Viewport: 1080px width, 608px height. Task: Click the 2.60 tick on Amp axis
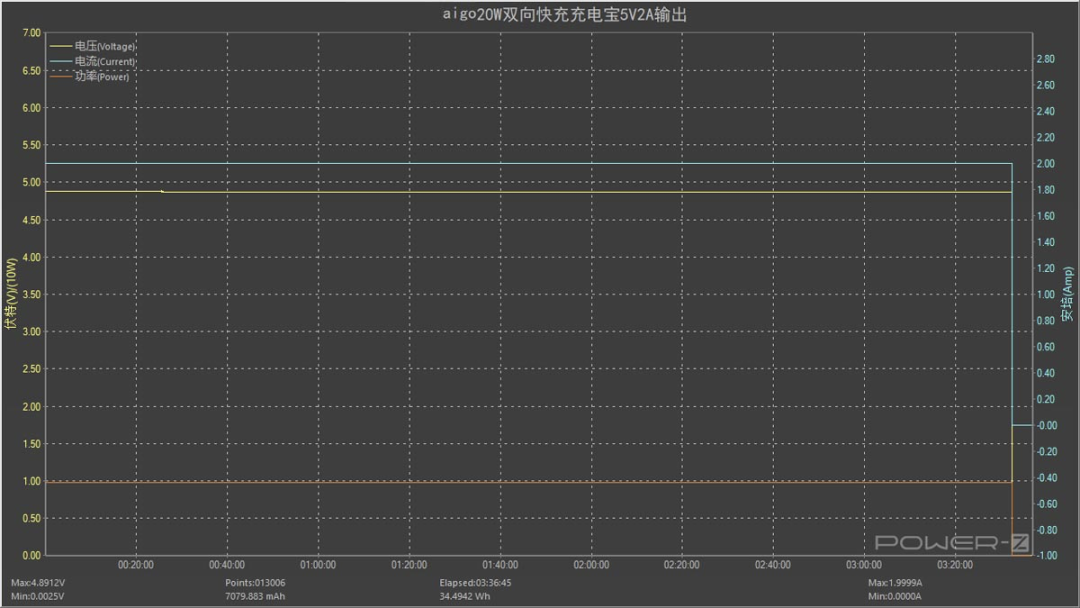1046,85
